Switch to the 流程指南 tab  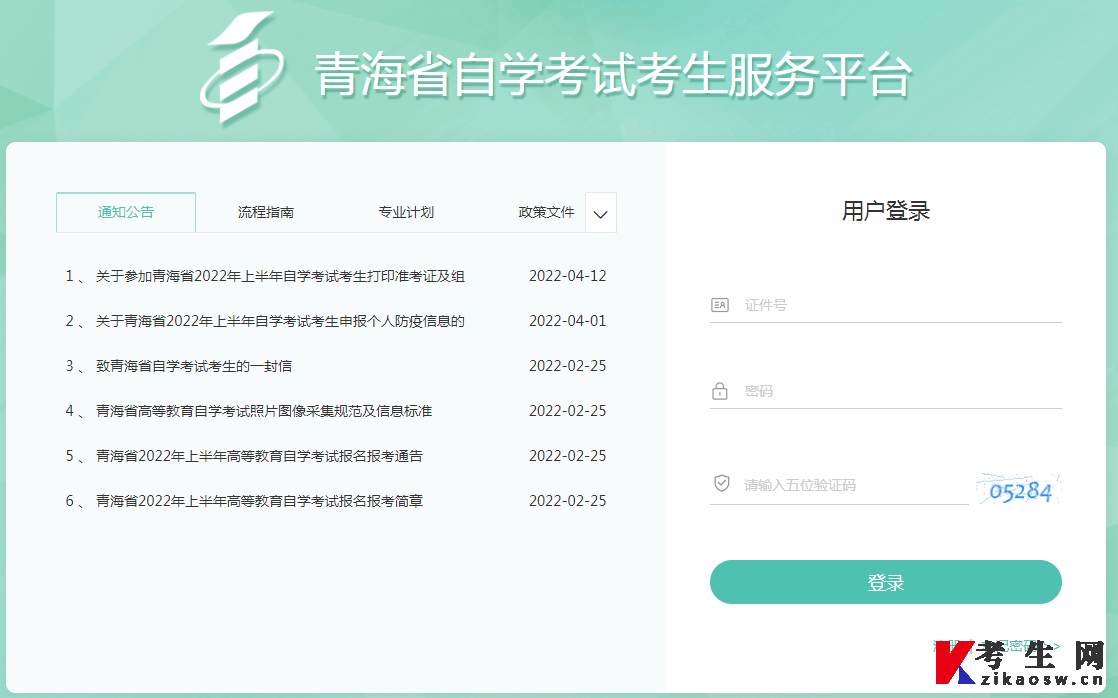[266, 212]
